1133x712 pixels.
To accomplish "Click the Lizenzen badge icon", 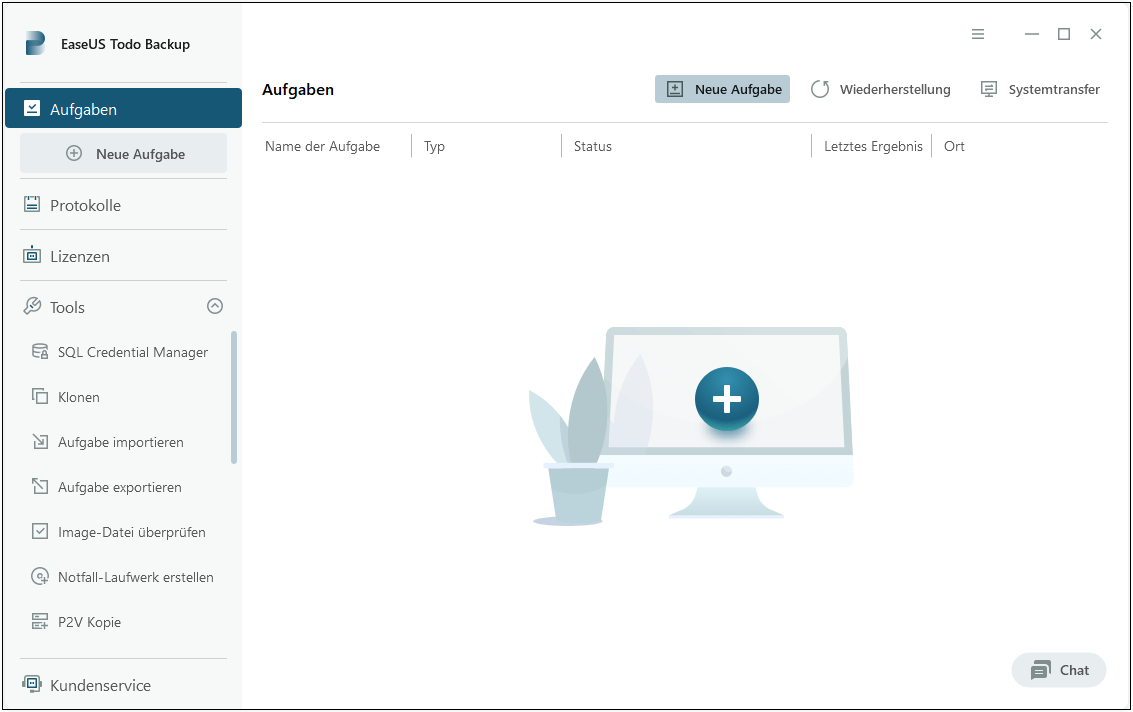I will click(32, 255).
